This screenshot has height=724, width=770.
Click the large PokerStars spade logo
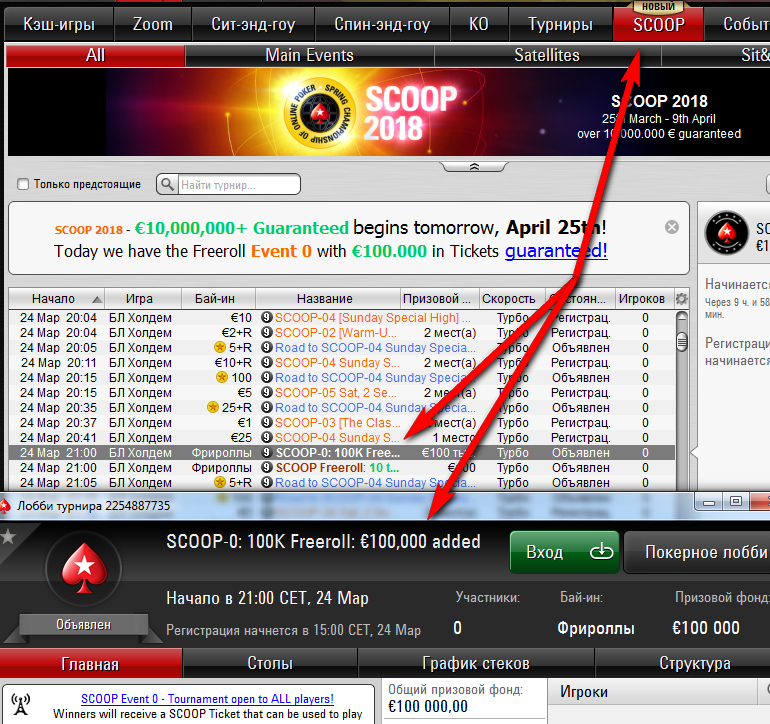84,568
